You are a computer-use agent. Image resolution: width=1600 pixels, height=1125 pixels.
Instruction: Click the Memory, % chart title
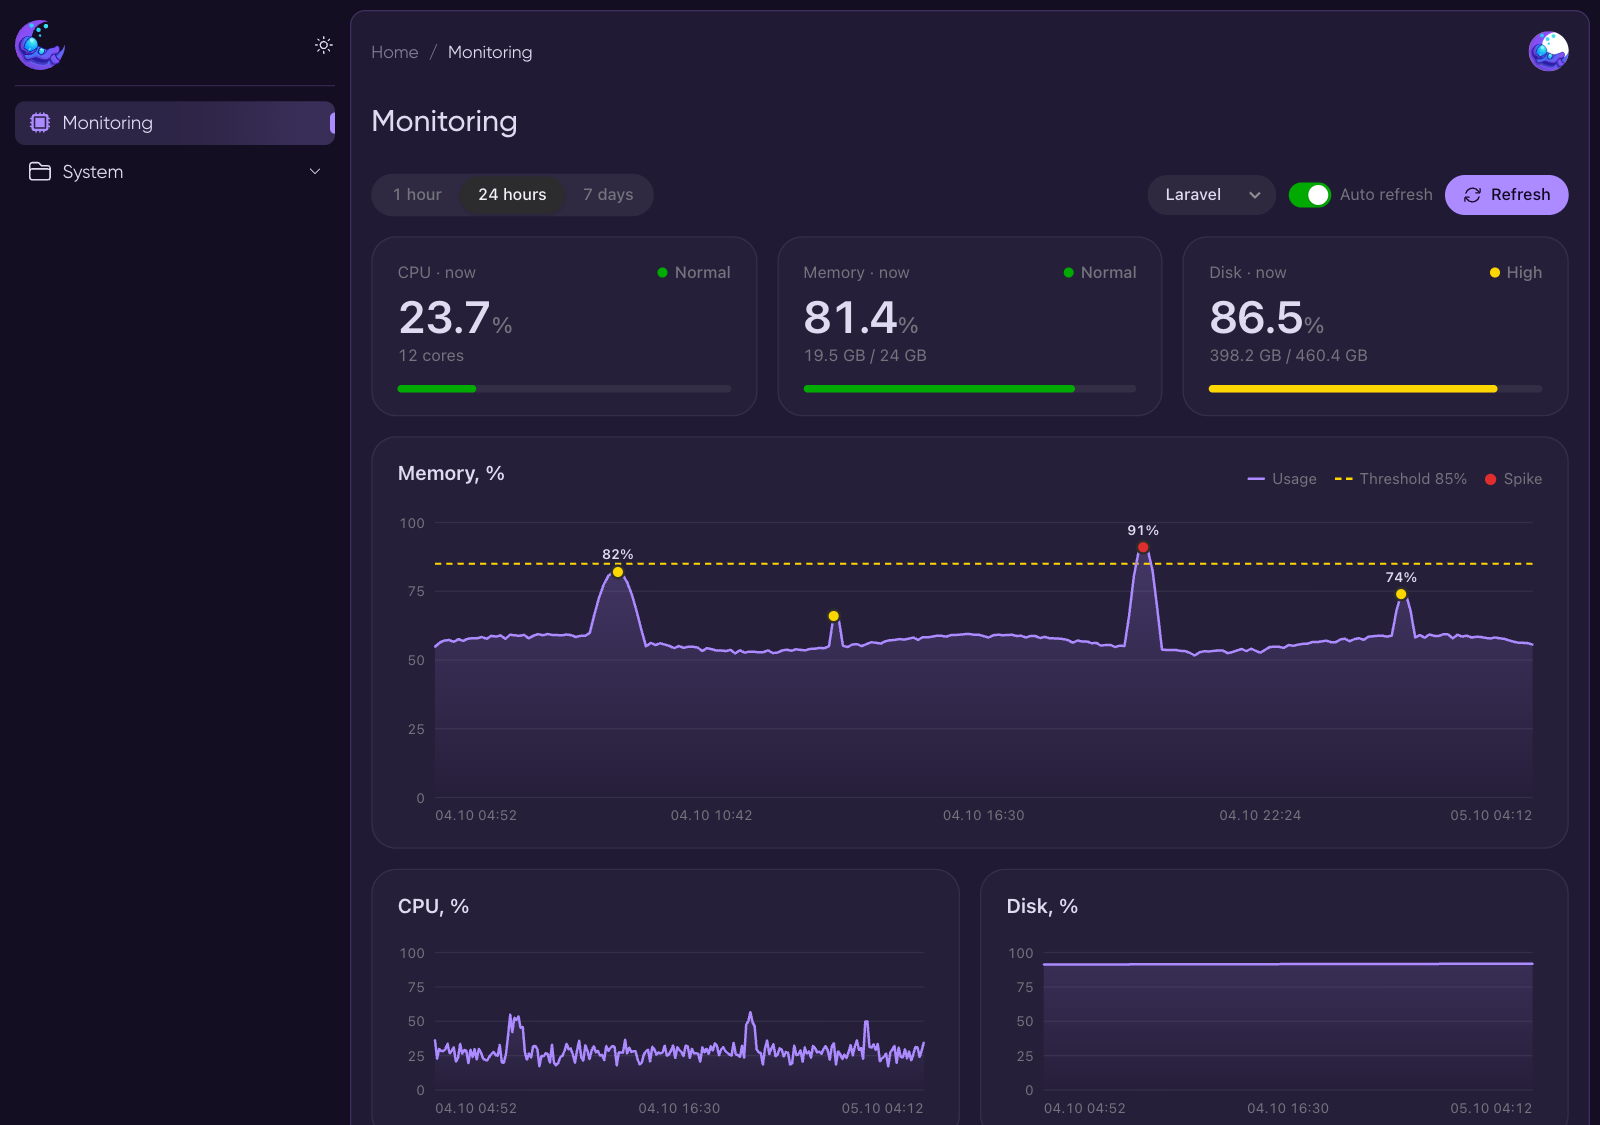(x=451, y=474)
